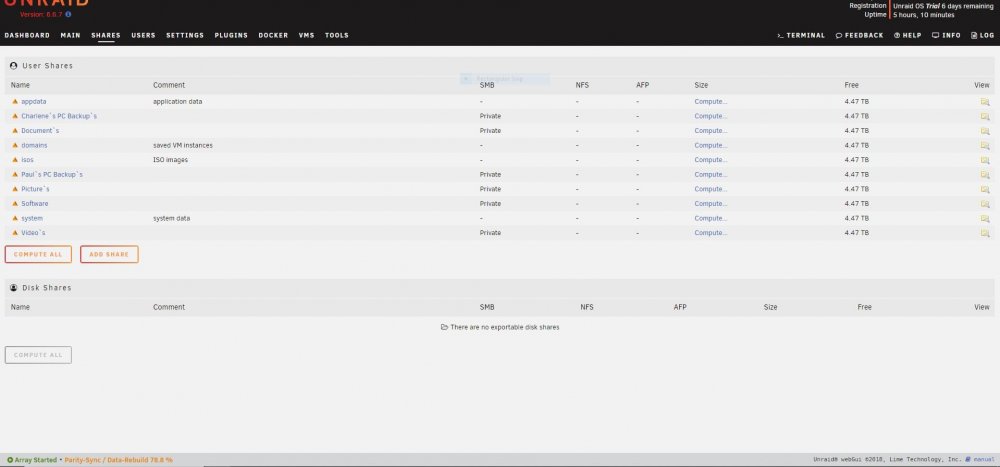Open the Settings tab
Viewport: 1000px width, 467px height.
(185, 36)
